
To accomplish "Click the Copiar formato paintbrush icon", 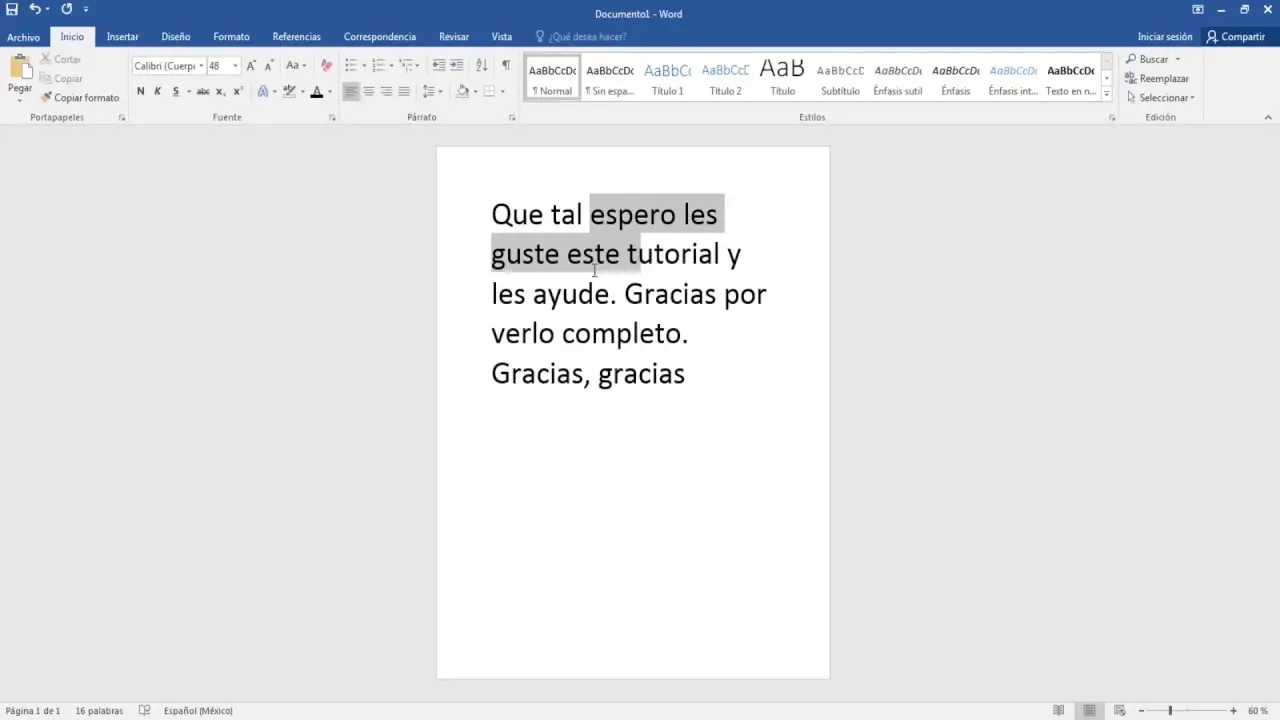I will 46,98.
